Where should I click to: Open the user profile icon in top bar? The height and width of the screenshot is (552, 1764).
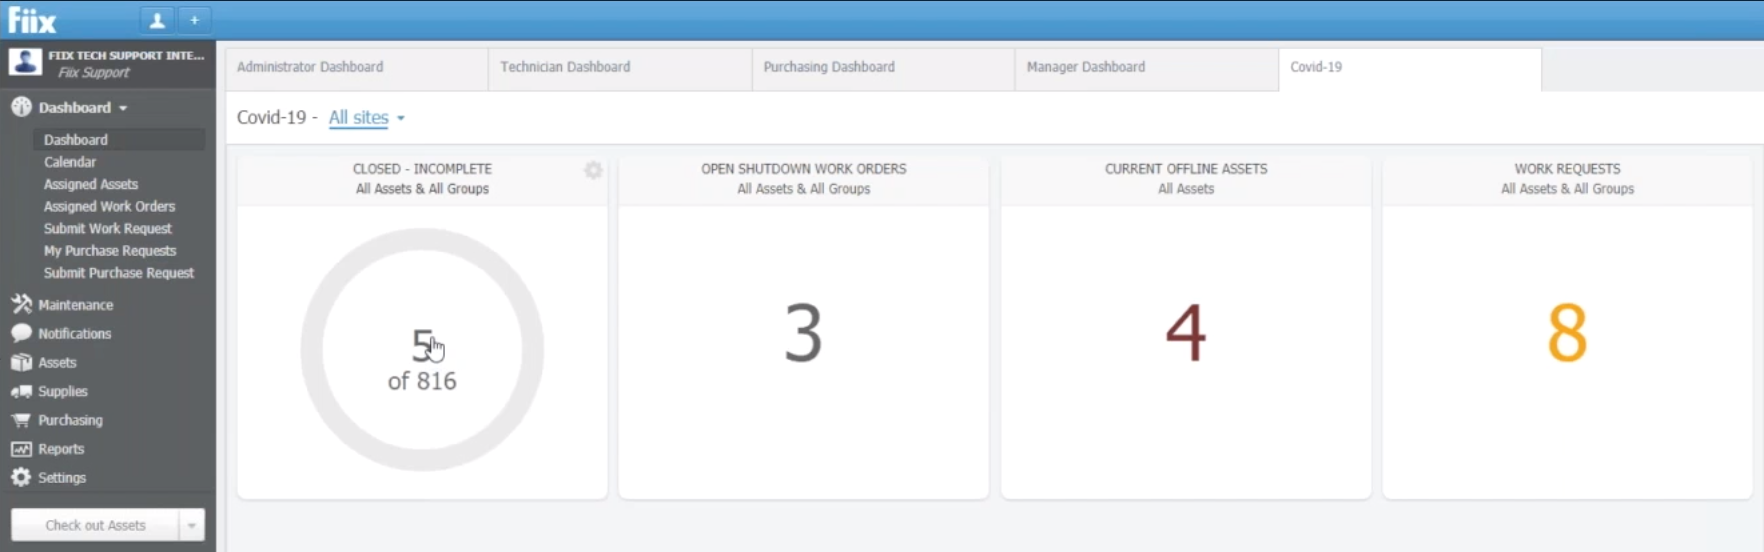point(157,20)
